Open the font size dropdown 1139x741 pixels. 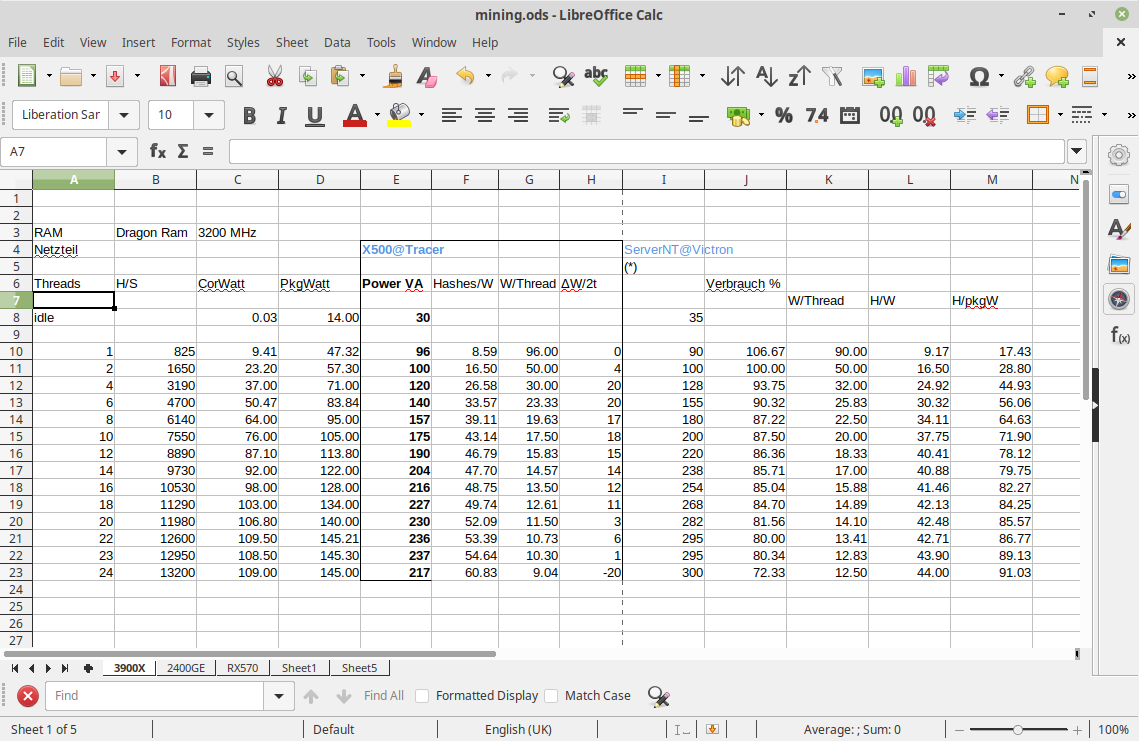coord(209,115)
